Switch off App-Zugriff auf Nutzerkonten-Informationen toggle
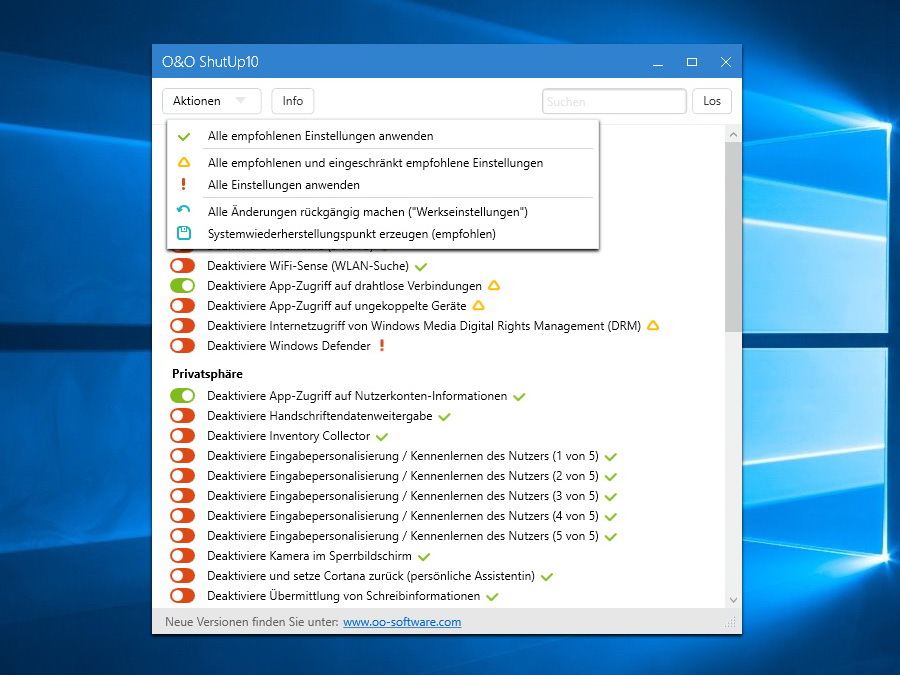Screen dimensions: 900x675 point(183,396)
